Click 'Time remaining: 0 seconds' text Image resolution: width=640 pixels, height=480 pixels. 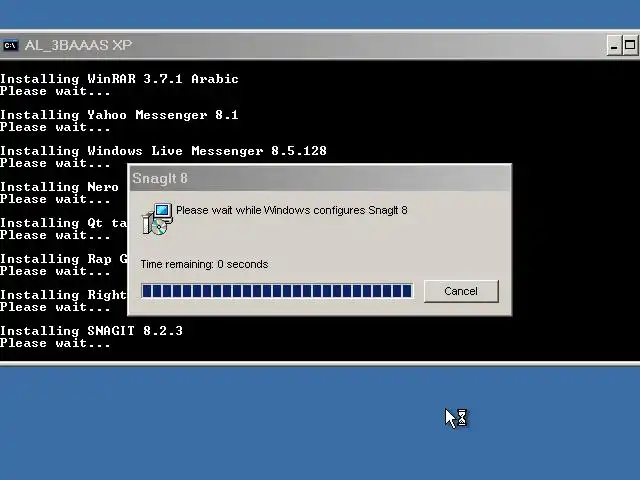pos(204,264)
